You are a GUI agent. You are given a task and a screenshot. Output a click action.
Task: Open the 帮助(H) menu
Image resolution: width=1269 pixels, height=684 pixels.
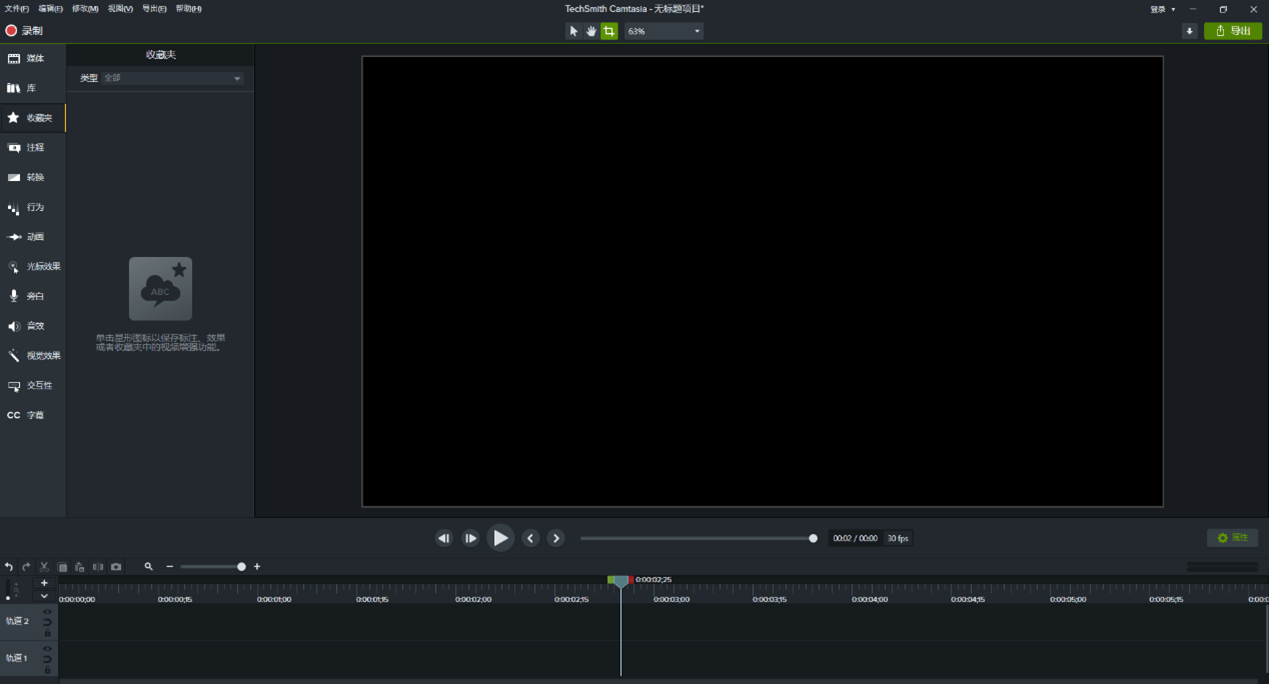189,9
